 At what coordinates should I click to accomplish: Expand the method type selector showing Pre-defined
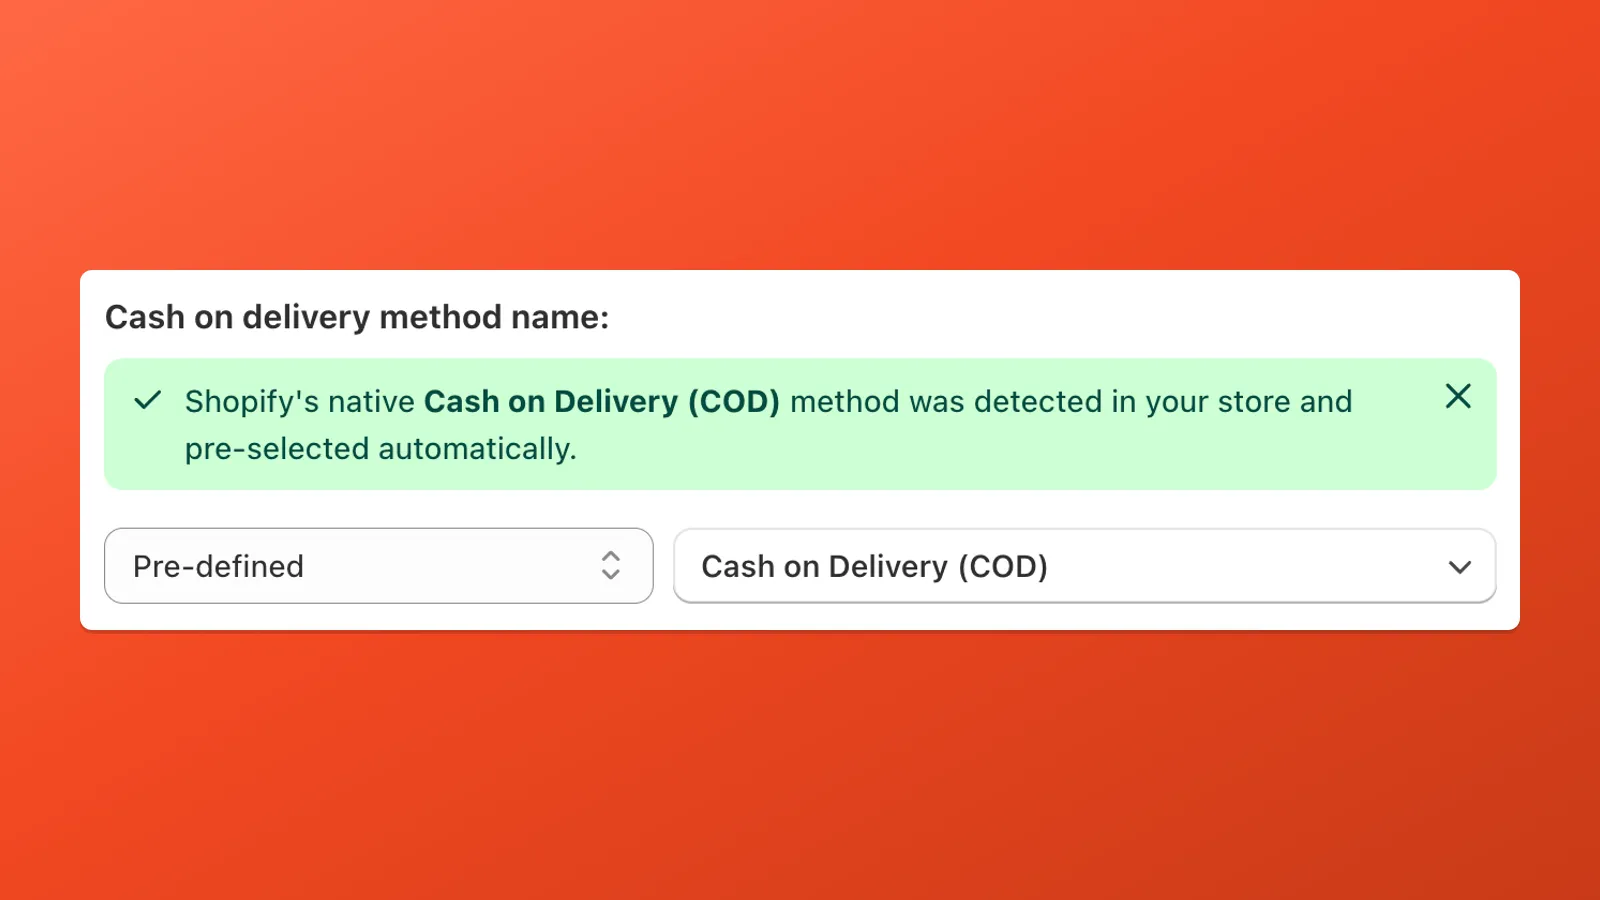tap(378, 566)
